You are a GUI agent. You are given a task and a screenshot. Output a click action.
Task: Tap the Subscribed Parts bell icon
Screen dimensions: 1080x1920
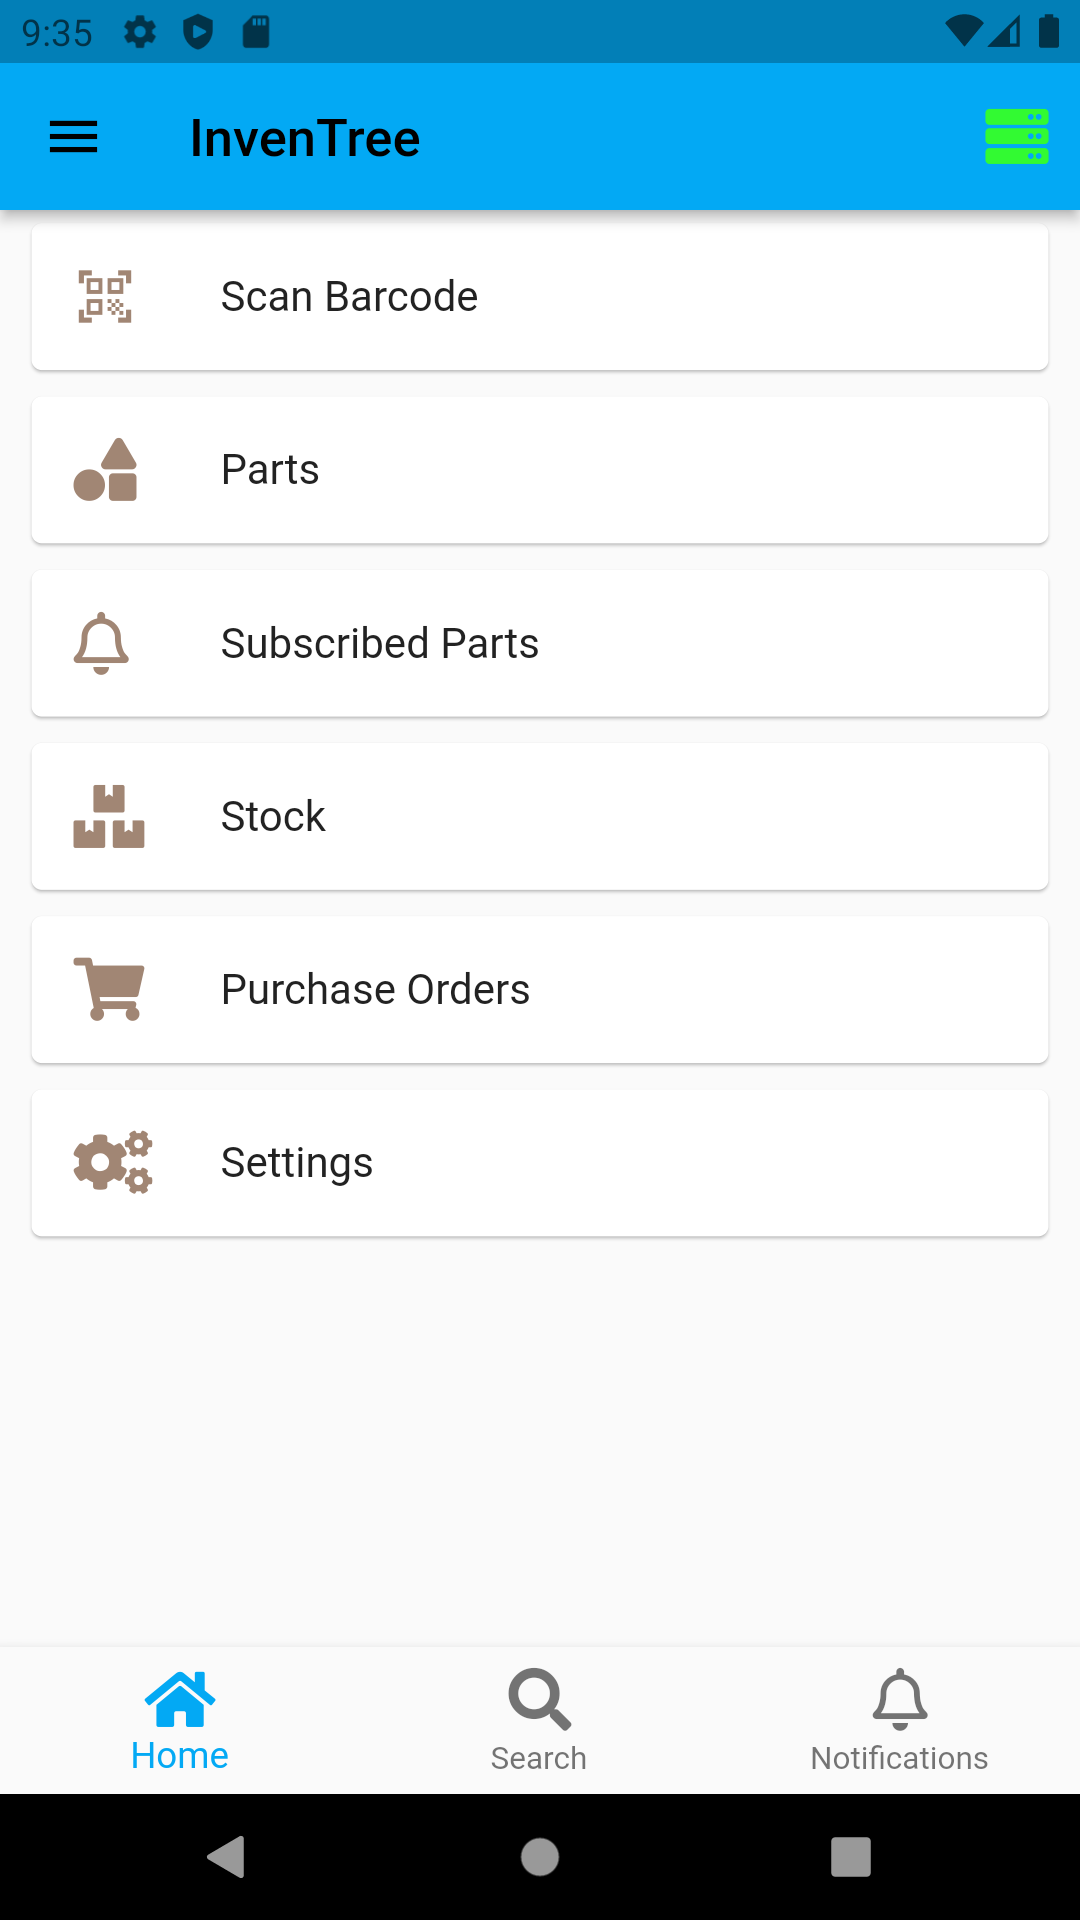tap(102, 643)
